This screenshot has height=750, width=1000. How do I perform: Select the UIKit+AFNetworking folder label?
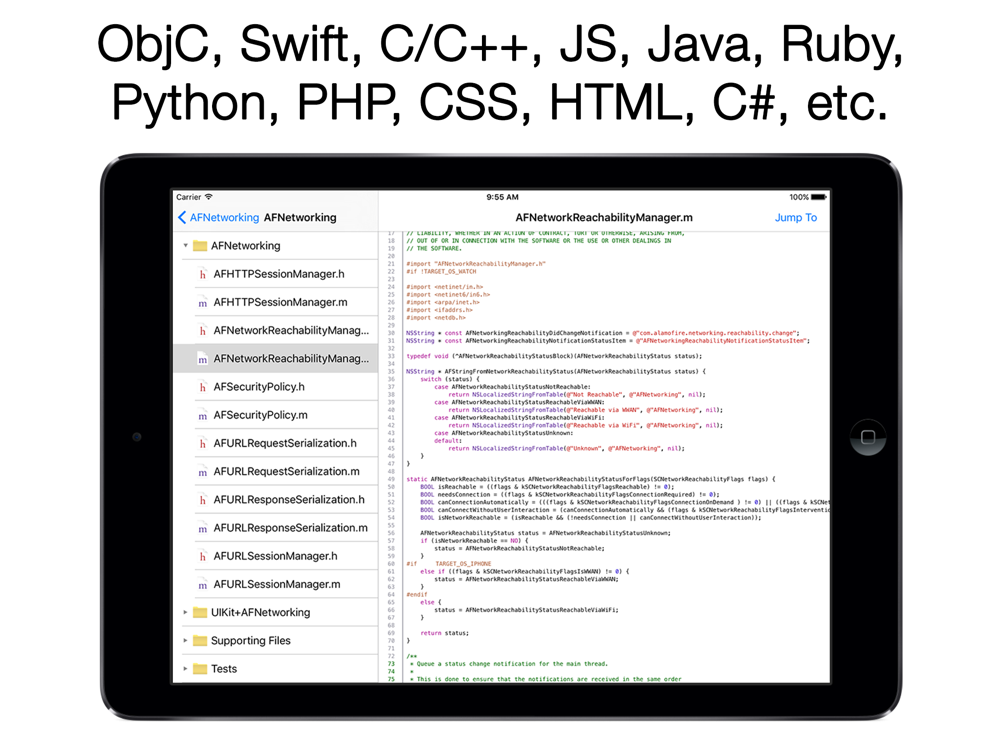[x=260, y=612]
